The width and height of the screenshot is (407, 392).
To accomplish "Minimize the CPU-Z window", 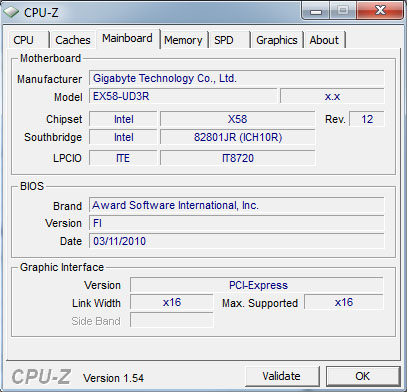I will coord(315,11).
